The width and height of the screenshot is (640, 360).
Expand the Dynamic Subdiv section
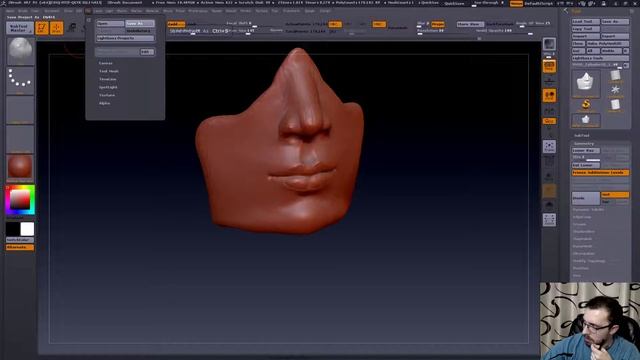coord(588,210)
